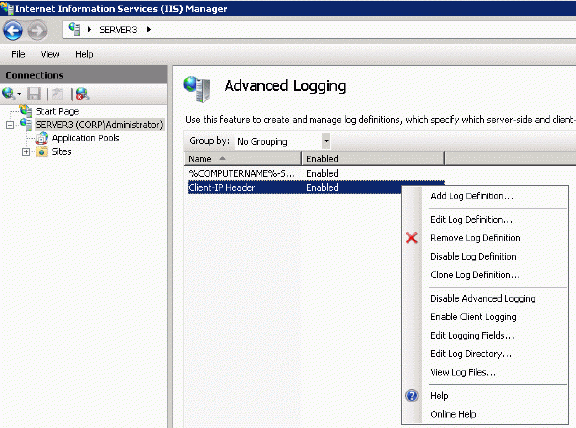Choose Edit Log Directory...
This screenshot has height=428, width=576.
[471, 354]
